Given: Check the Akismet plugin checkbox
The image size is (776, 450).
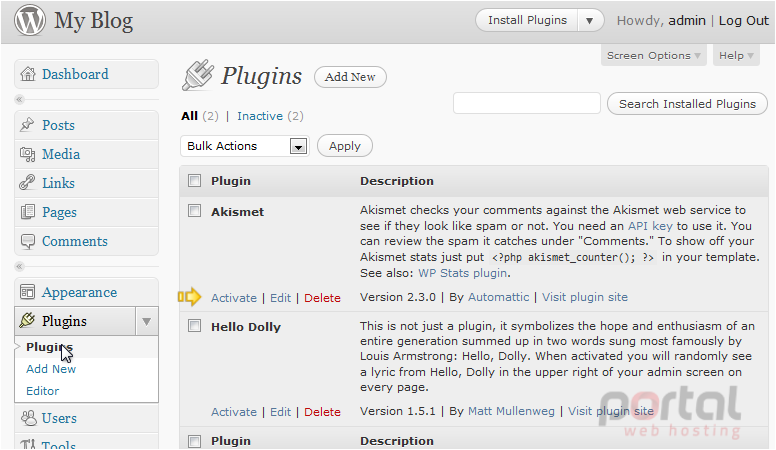Looking at the screenshot, I should [x=194, y=211].
